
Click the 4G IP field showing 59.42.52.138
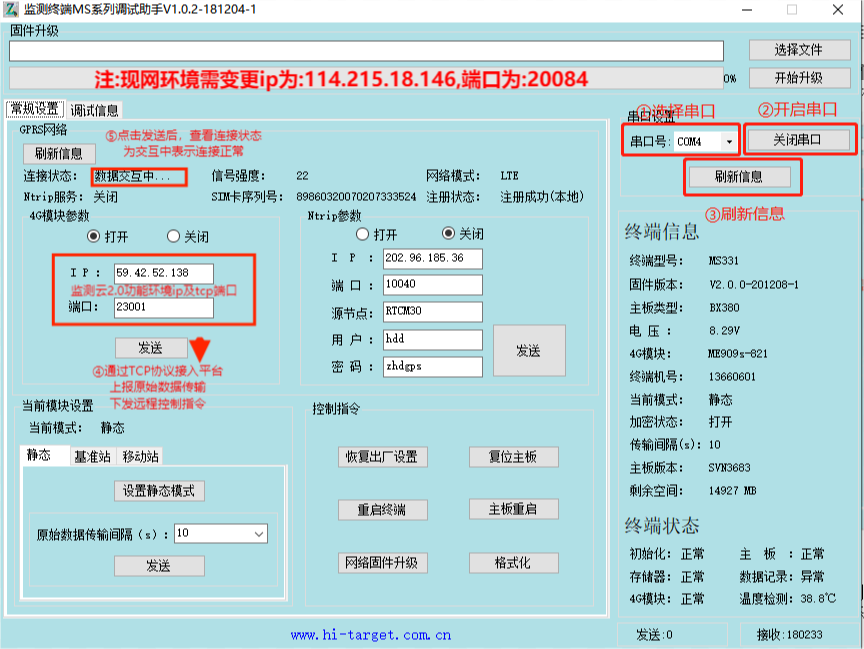tap(164, 273)
